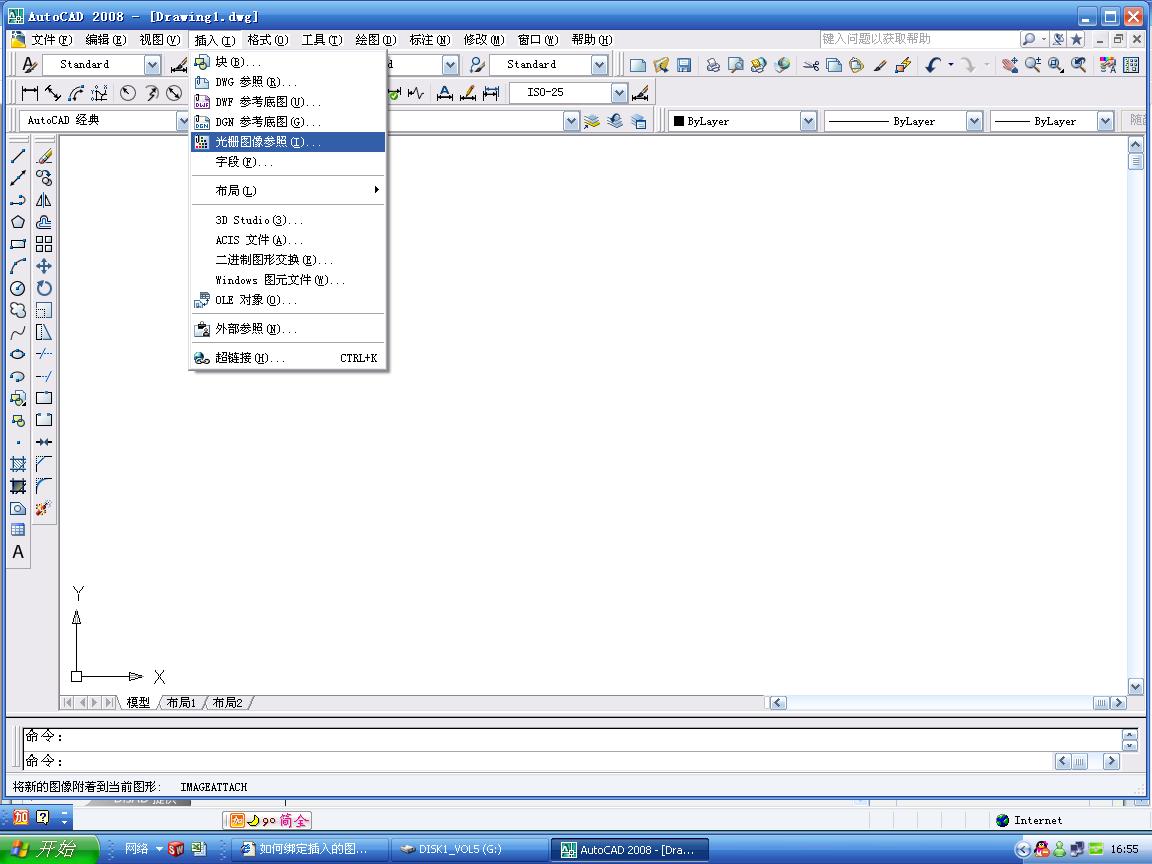Choose 3D Studio(3) menu entry
Viewport: 1152px width, 864px height.
pos(288,220)
